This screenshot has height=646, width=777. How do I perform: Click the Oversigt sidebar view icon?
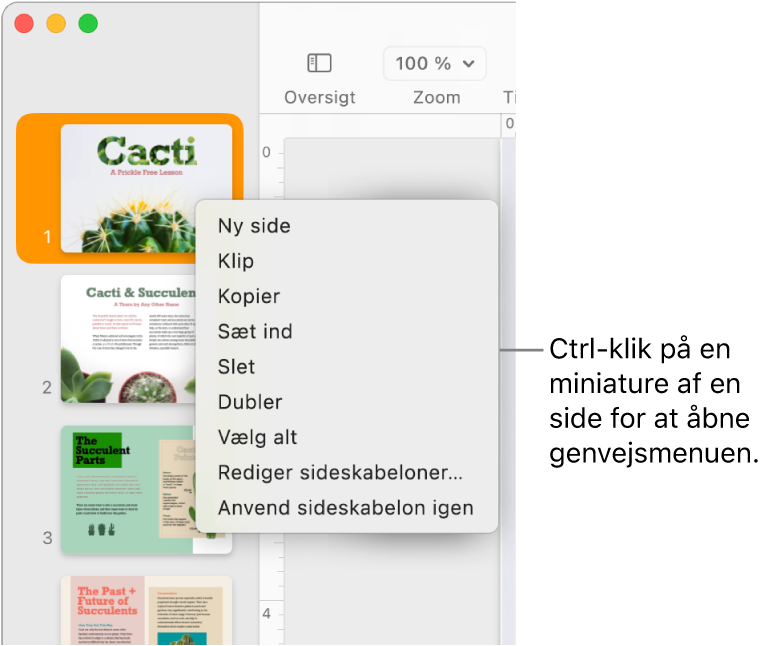319,63
